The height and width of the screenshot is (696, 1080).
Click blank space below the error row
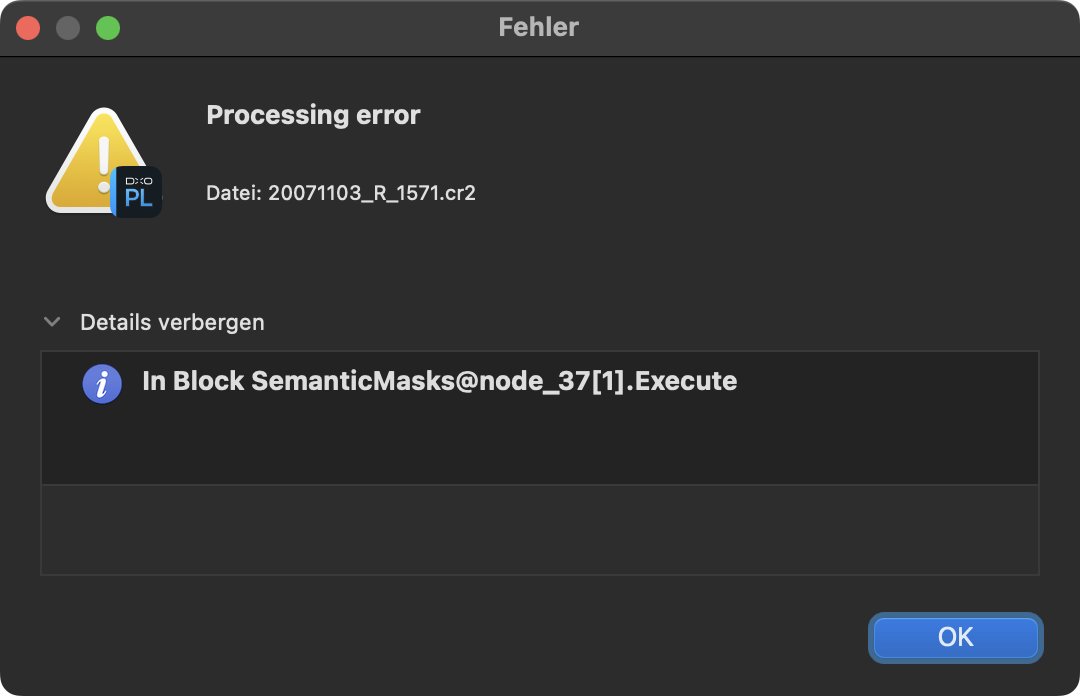pos(539,445)
